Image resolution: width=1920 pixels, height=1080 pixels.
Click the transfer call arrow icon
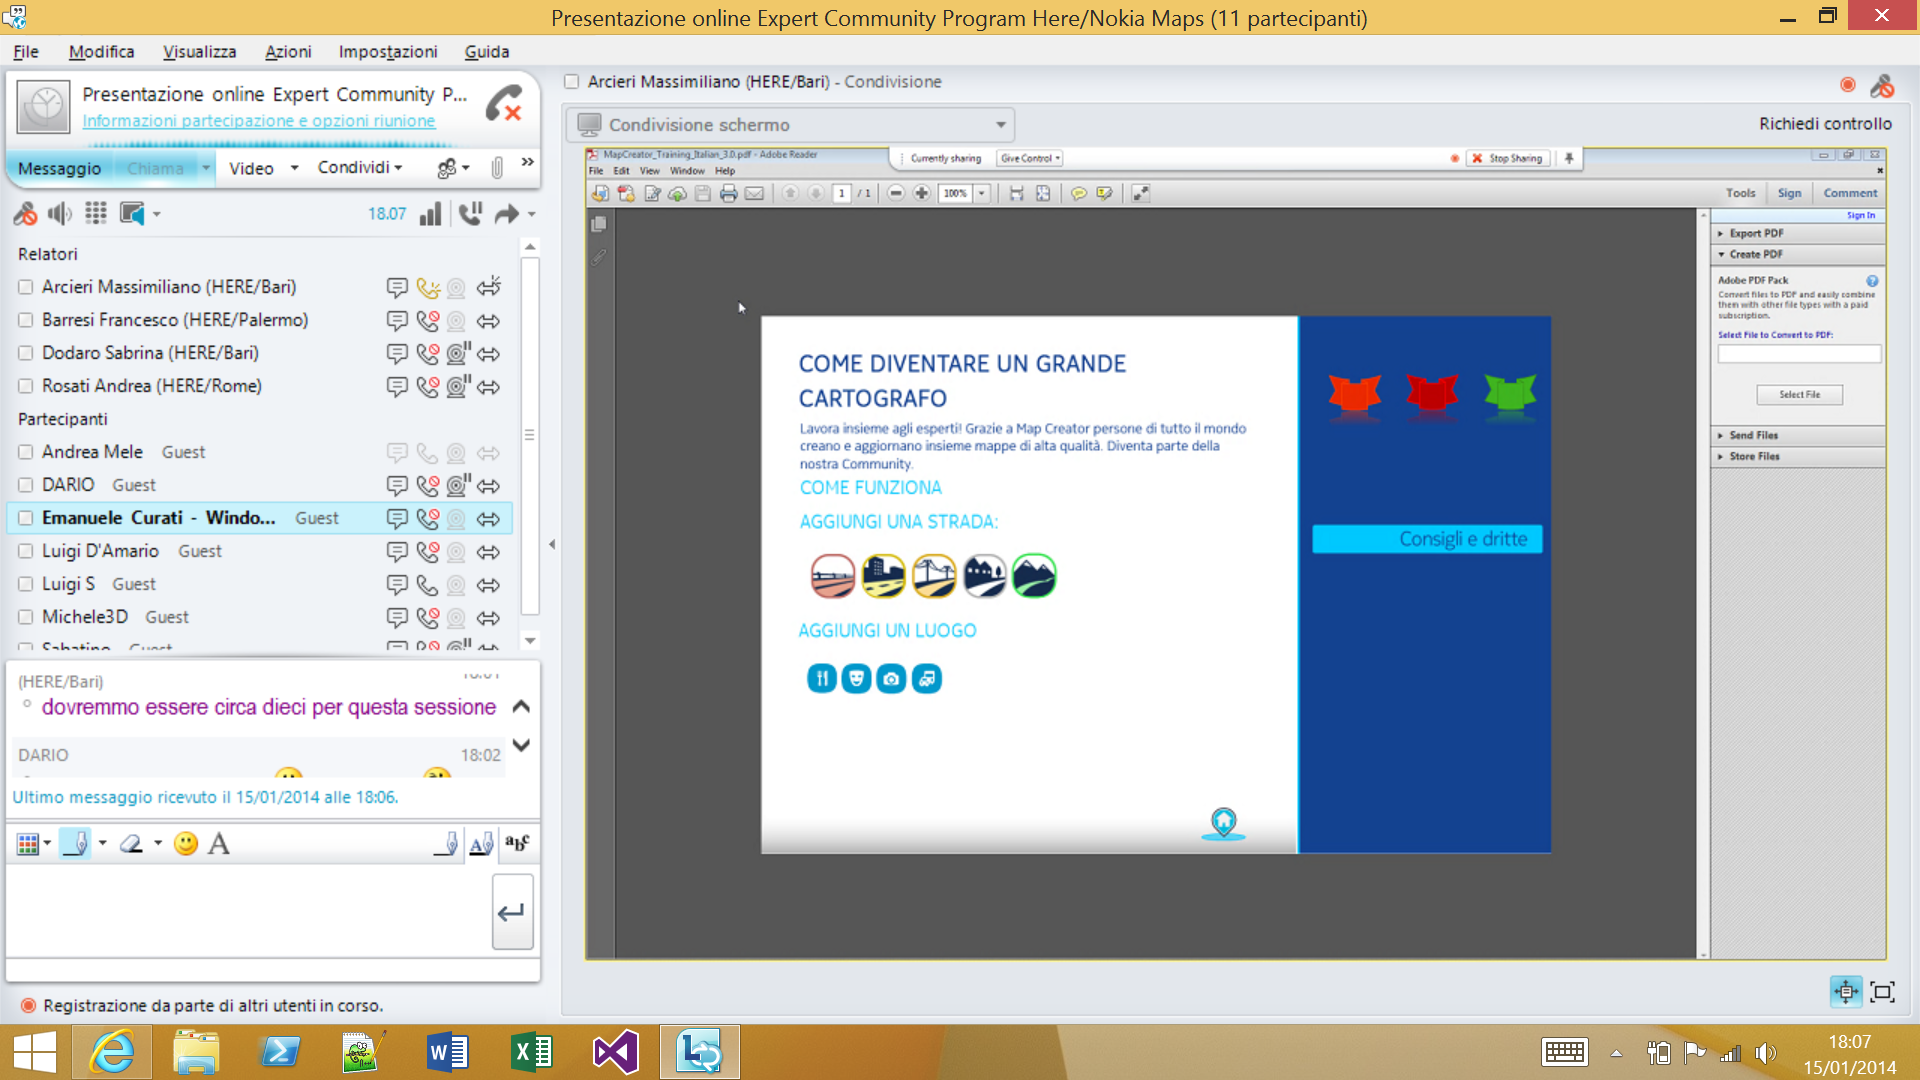(x=508, y=213)
